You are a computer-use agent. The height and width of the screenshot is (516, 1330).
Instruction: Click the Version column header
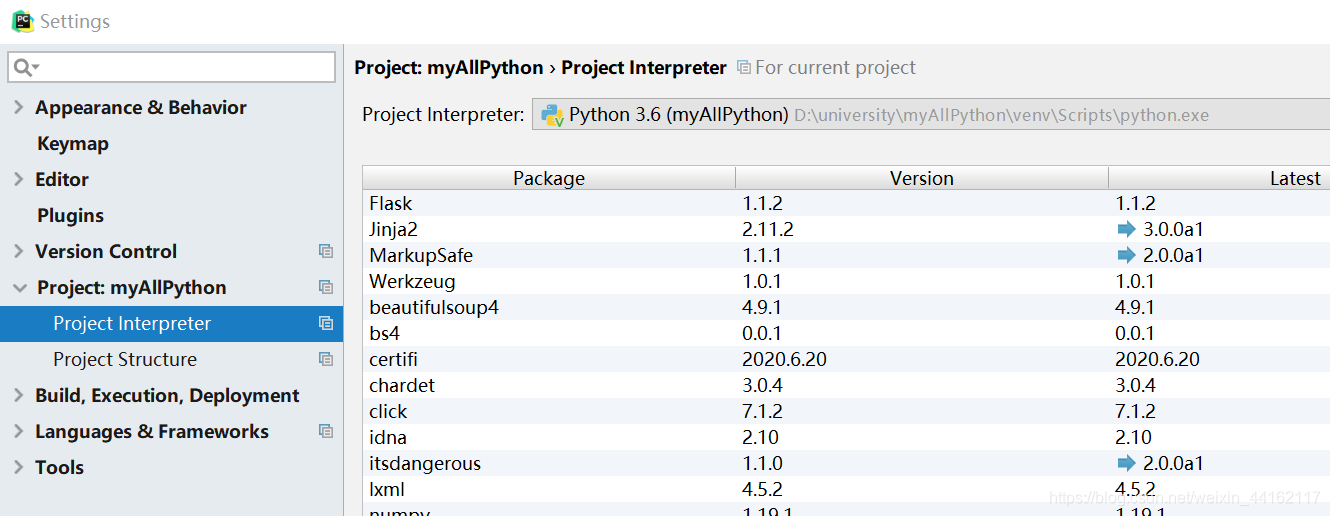coord(921,178)
